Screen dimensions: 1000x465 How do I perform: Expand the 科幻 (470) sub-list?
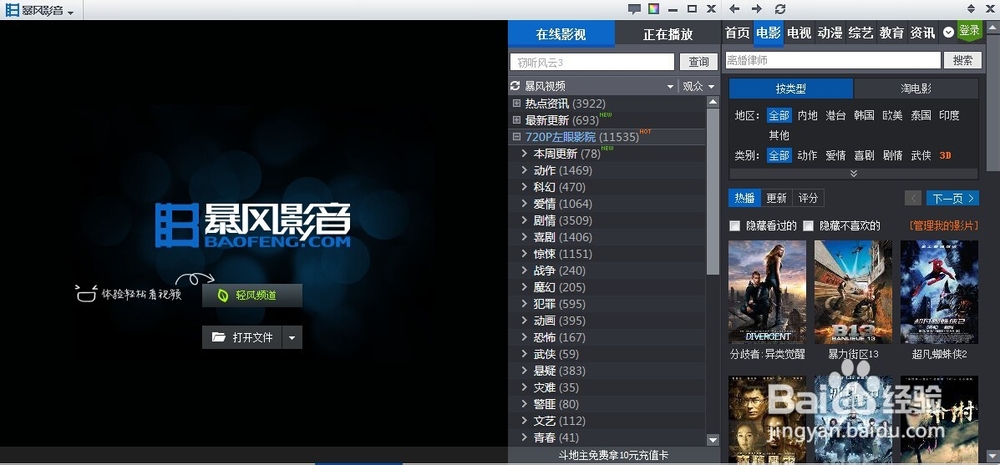tap(524, 187)
